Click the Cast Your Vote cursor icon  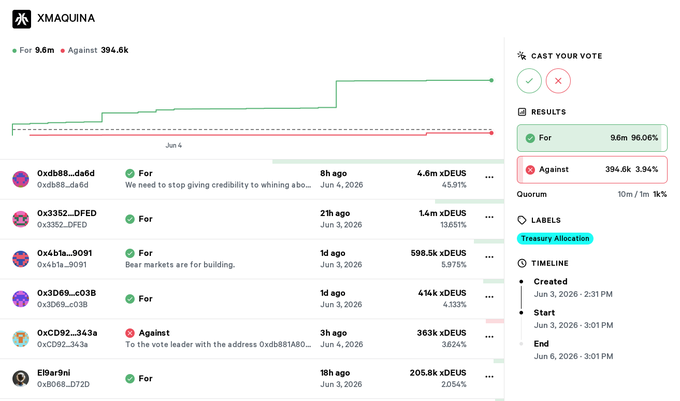point(522,55)
